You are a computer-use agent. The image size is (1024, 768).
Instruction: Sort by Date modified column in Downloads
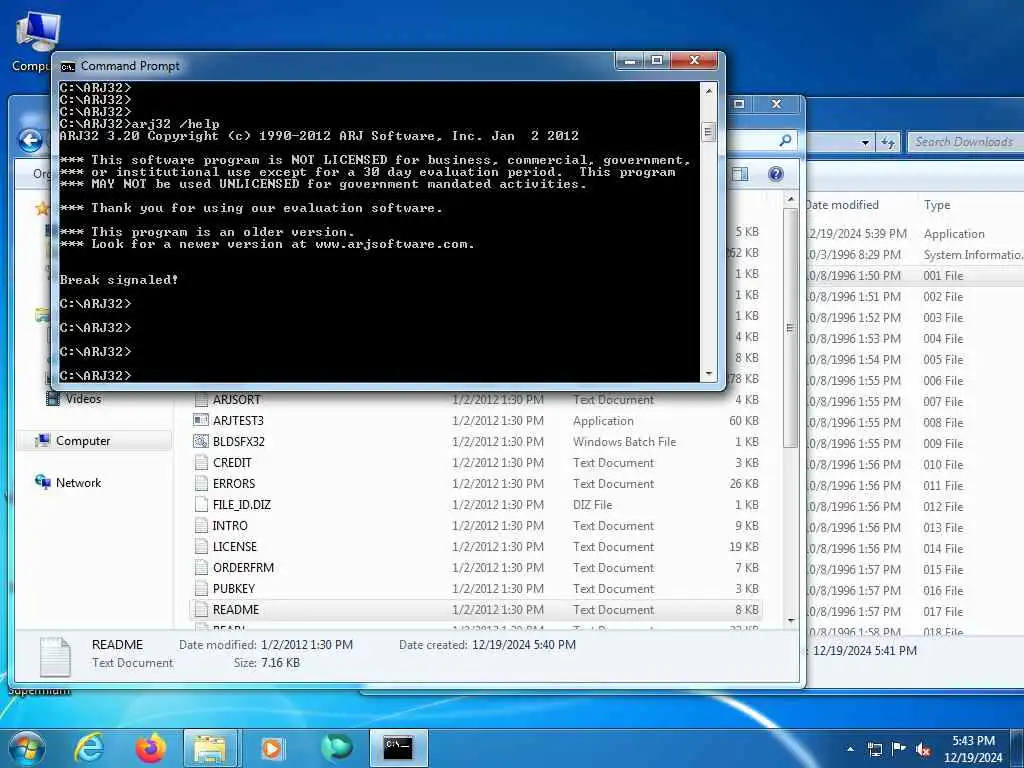(x=842, y=205)
